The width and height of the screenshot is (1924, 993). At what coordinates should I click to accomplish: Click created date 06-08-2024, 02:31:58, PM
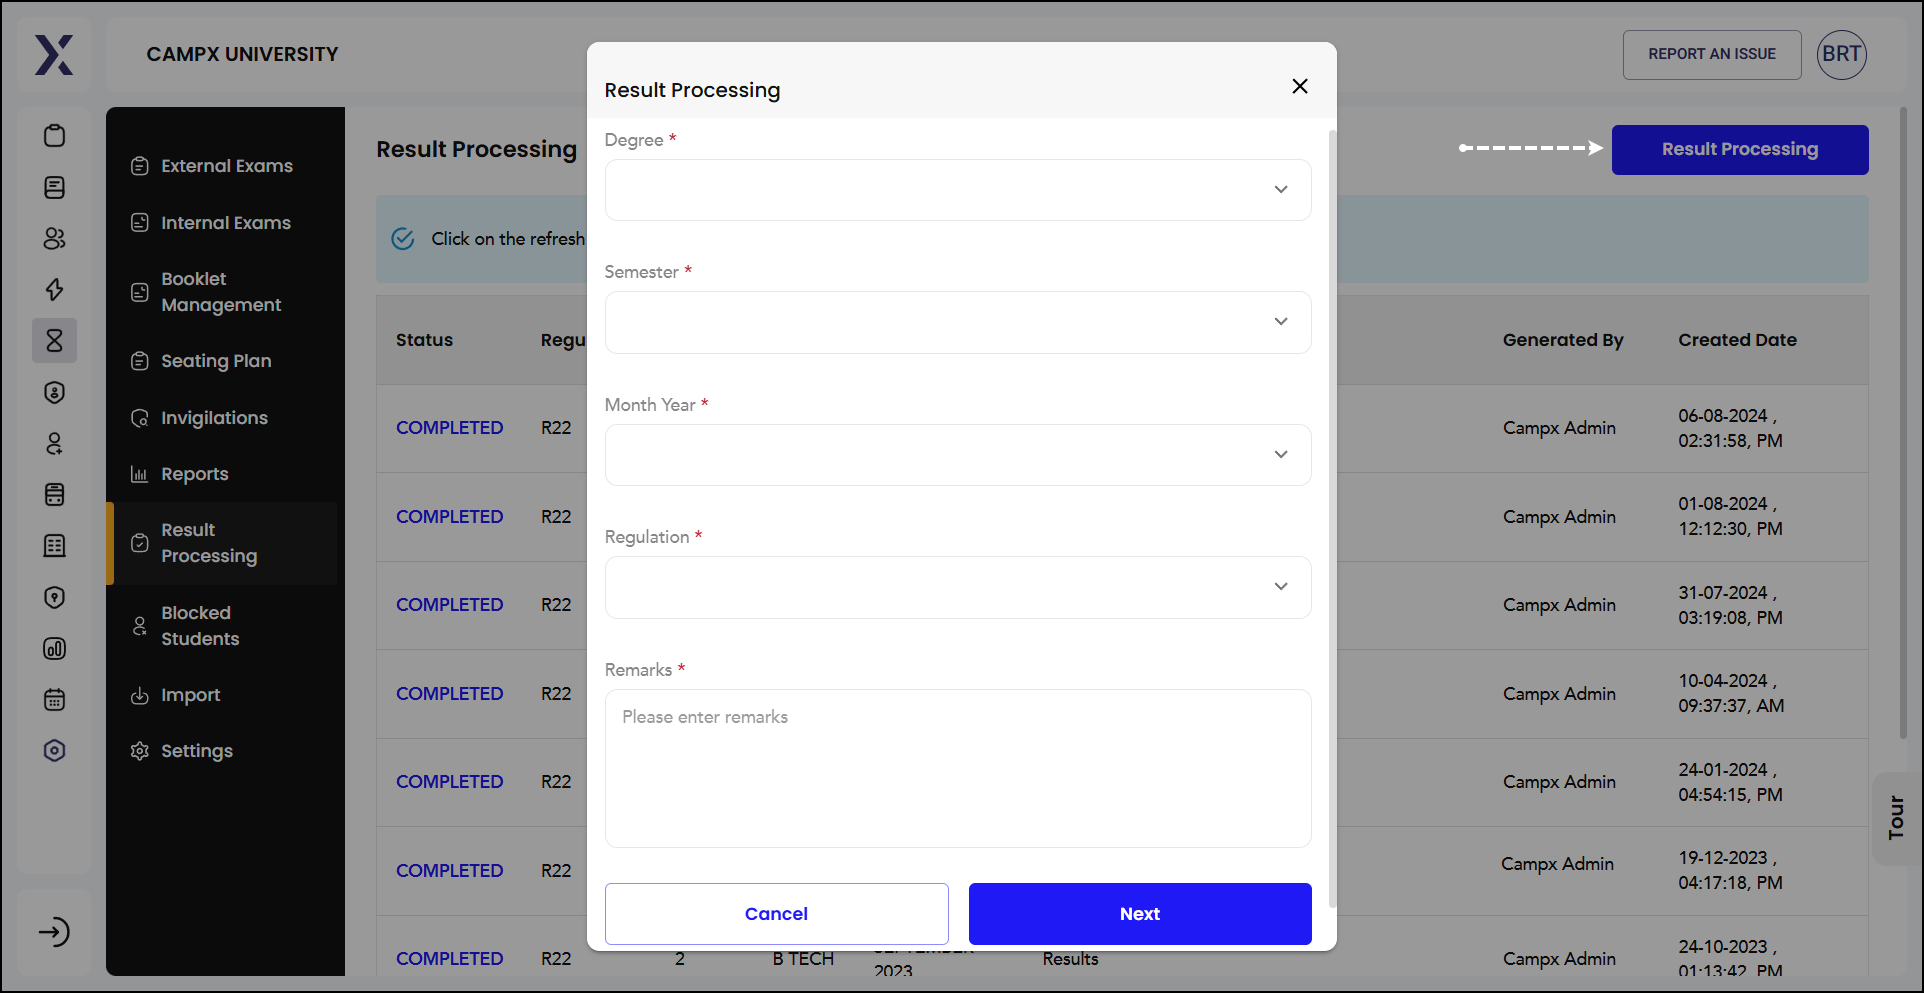pos(1730,428)
